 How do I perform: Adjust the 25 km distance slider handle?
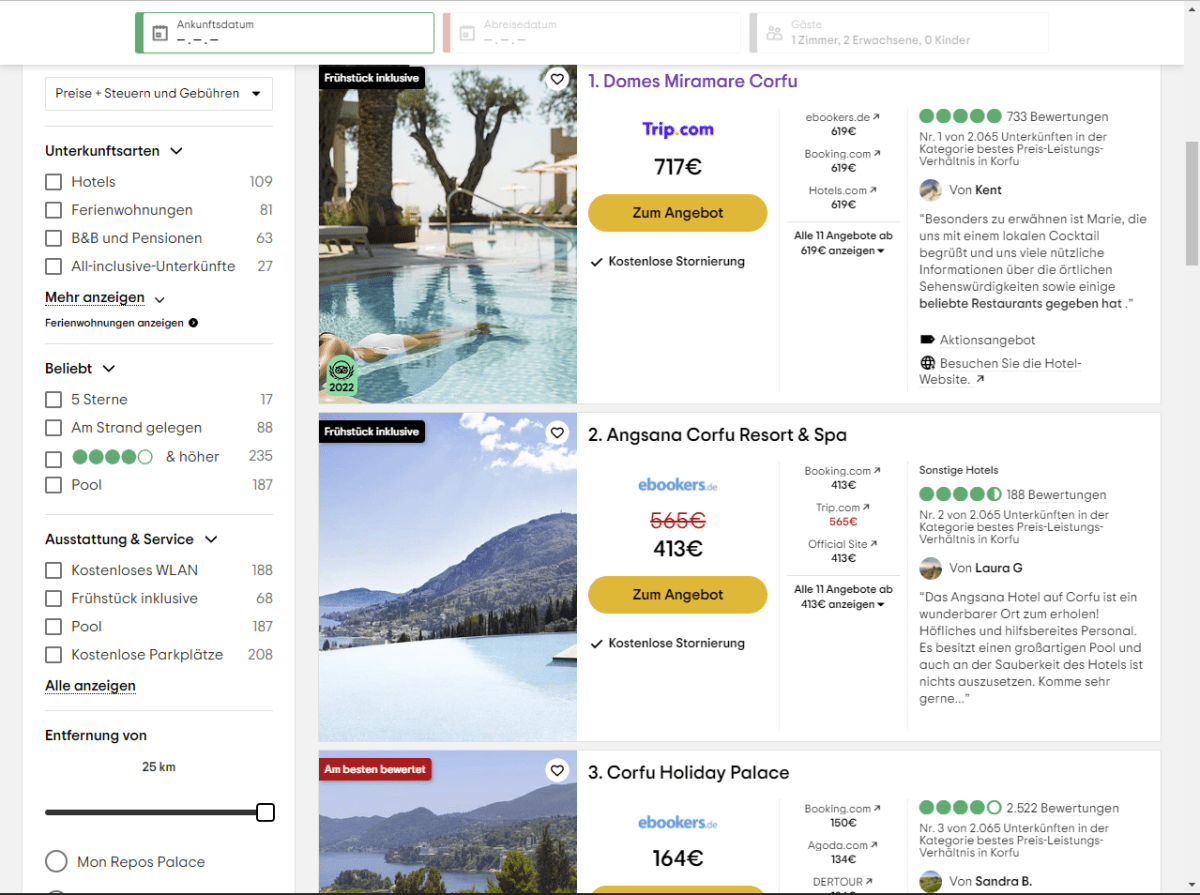265,812
